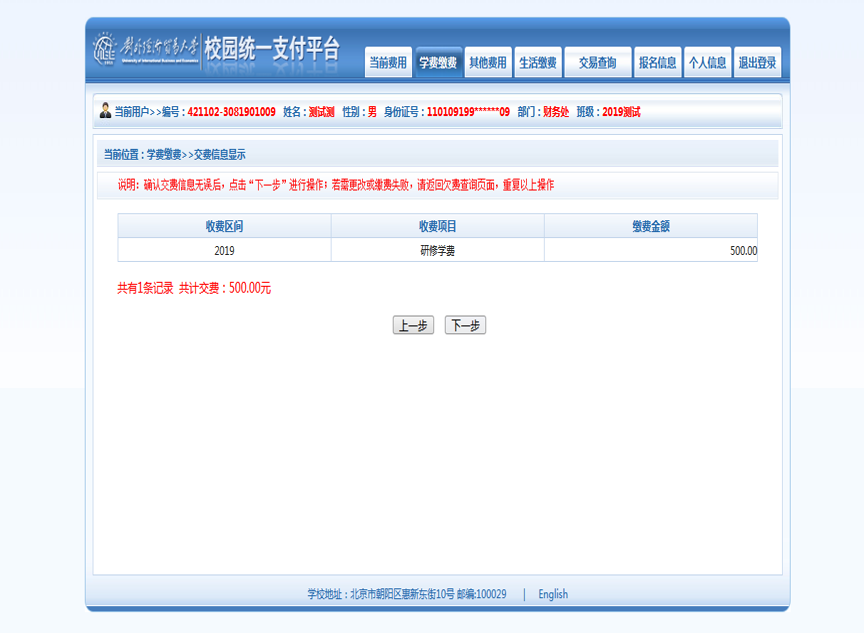
Task: Click the 2019 table cell
Action: click(224, 251)
